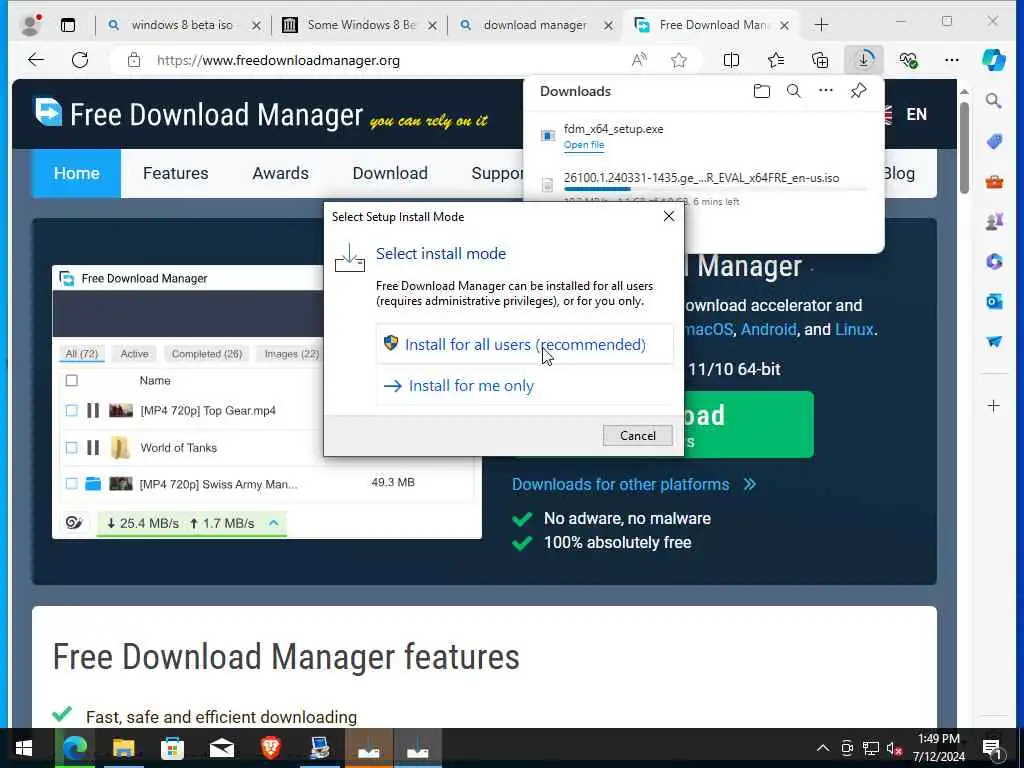Open Brave browser from the taskbar
Image resolution: width=1024 pixels, height=768 pixels.
(x=270, y=748)
